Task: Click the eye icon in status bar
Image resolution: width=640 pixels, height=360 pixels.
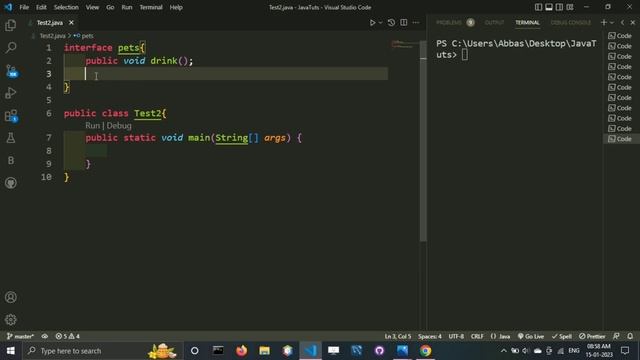Action: 45,336
